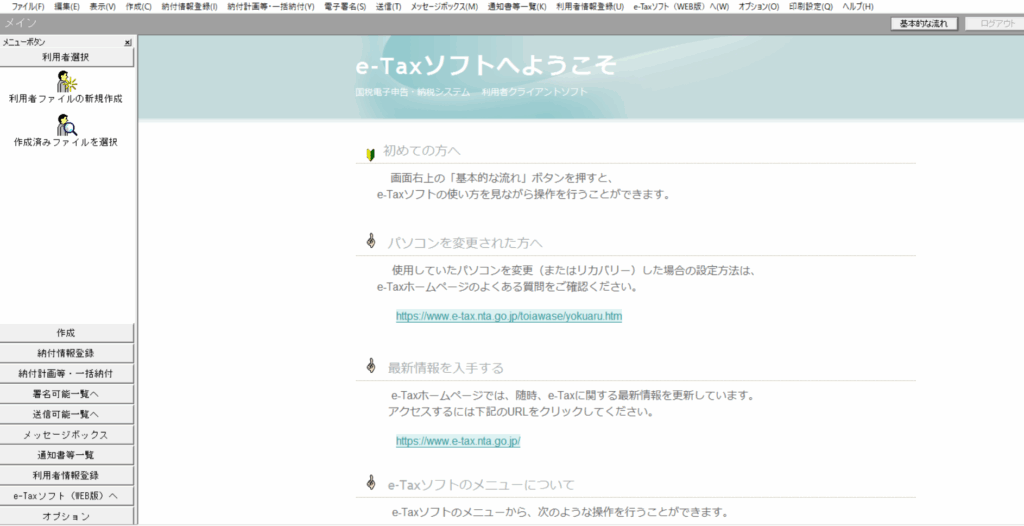Click the 作成済みファイルを選択 label
This screenshot has height=526, width=1024.
tap(65, 142)
